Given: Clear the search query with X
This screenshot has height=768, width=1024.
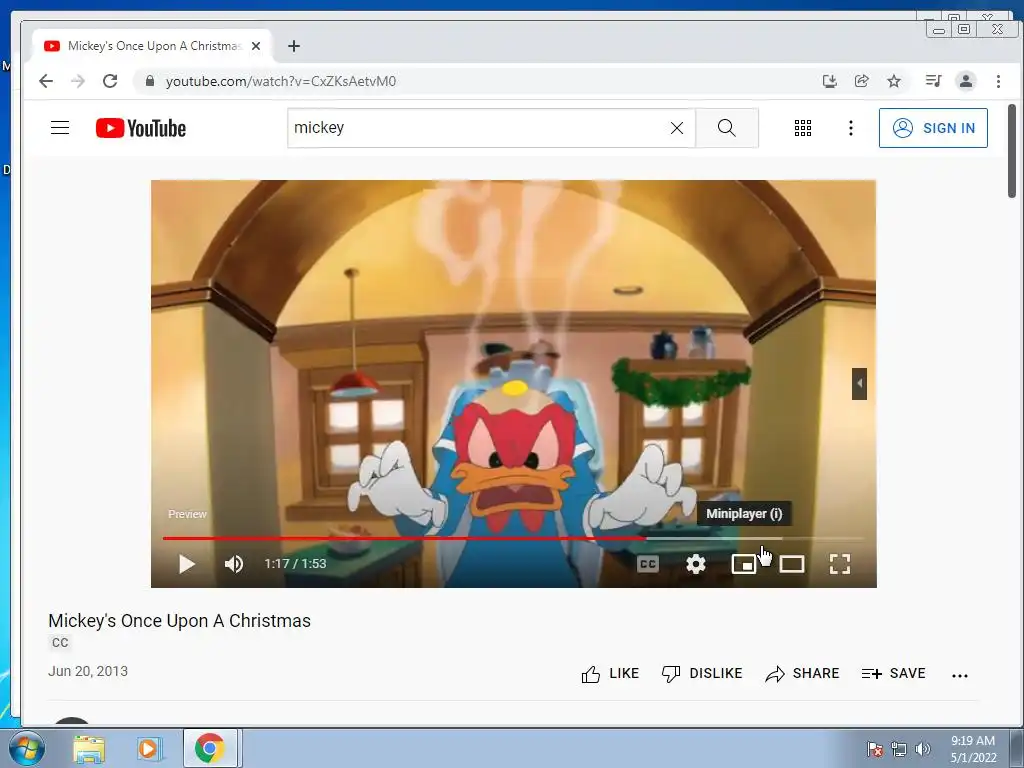Looking at the screenshot, I should tap(677, 128).
